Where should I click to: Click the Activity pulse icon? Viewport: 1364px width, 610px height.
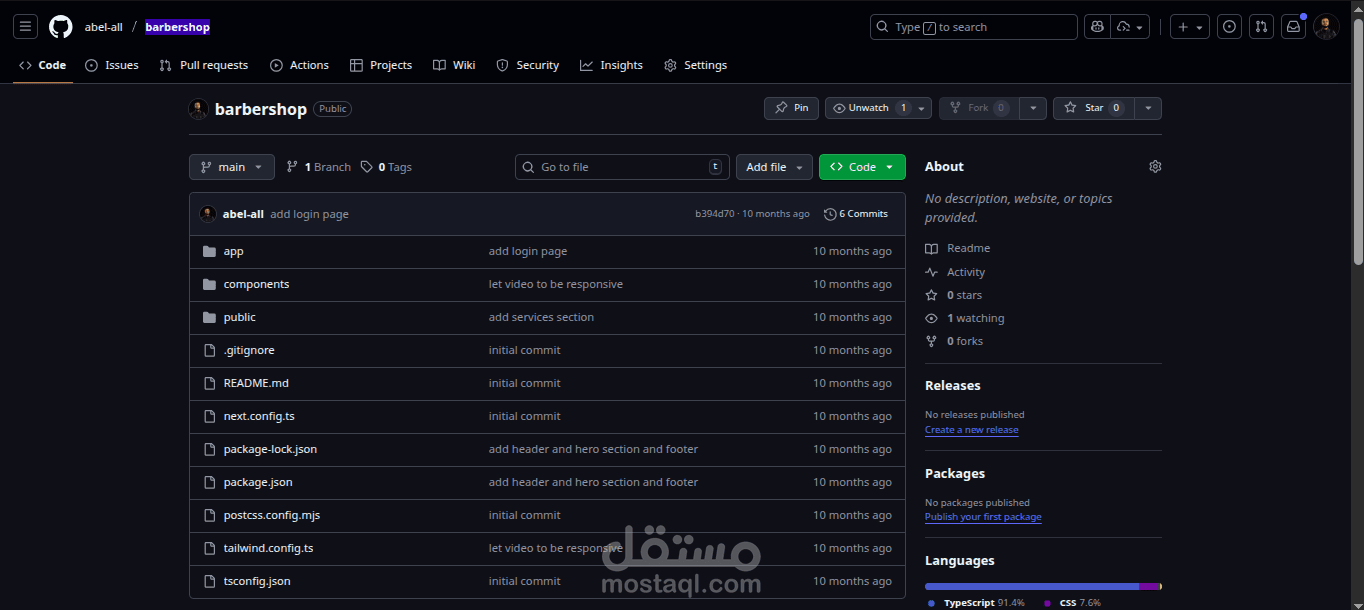(x=931, y=273)
